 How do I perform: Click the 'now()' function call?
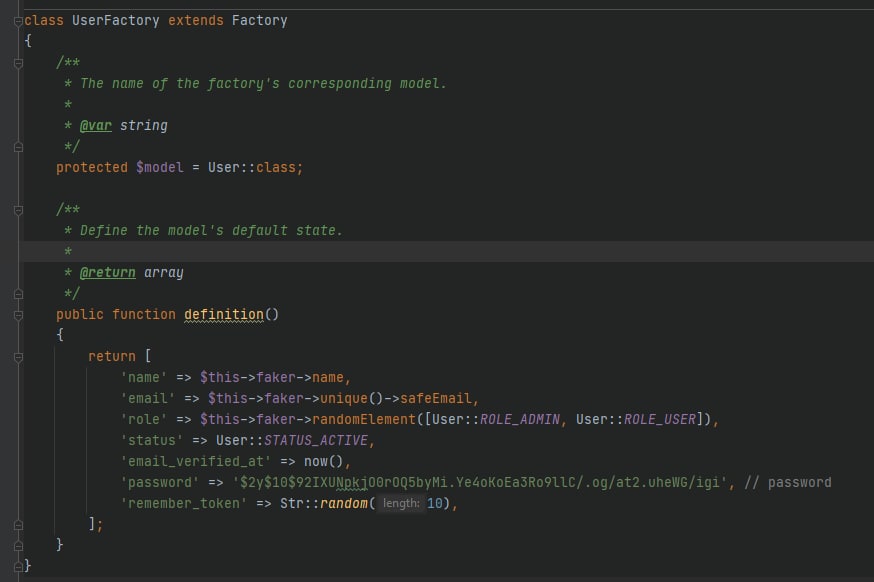[x=323, y=462]
